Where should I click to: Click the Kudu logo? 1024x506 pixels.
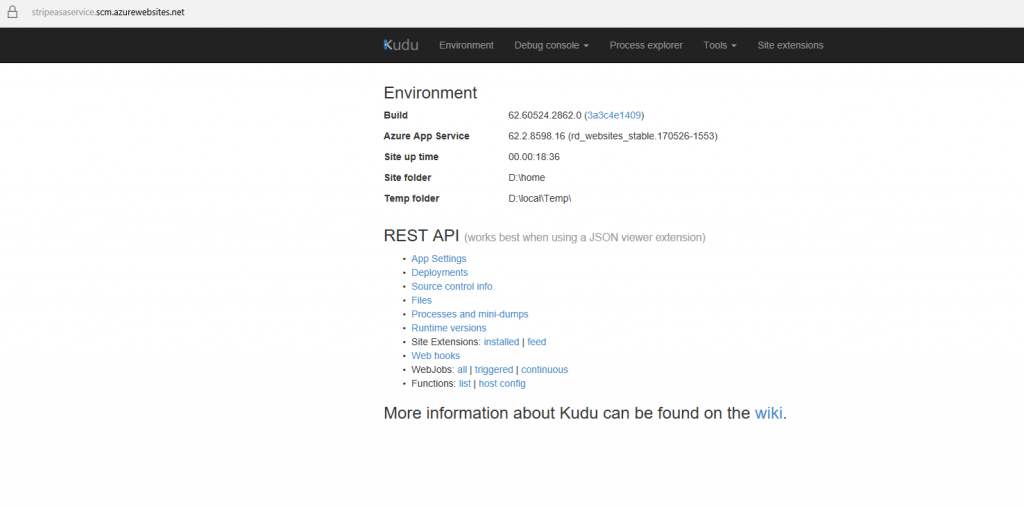(401, 45)
